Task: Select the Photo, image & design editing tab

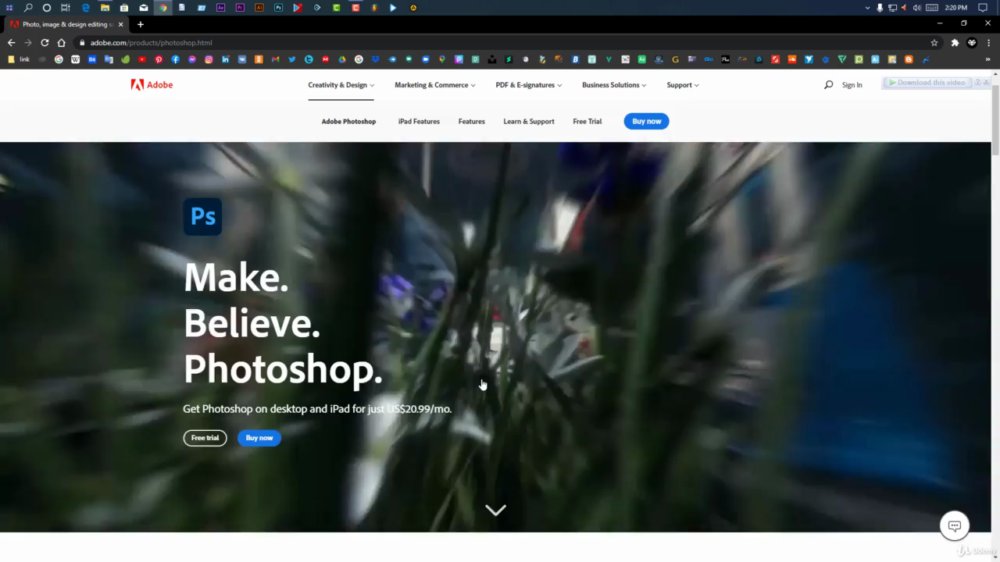Action: pyautogui.click(x=64, y=24)
